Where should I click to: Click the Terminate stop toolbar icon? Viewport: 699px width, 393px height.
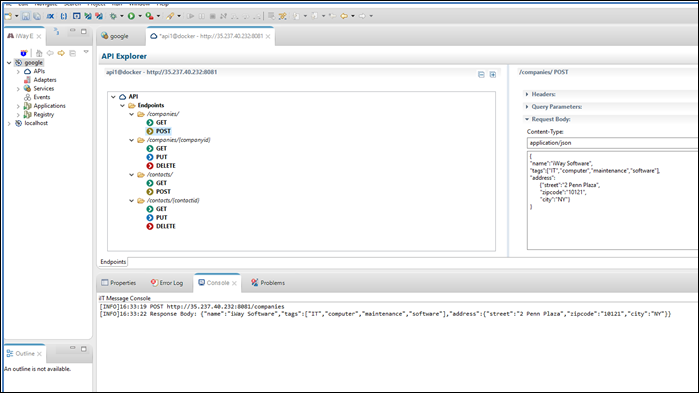(212, 16)
